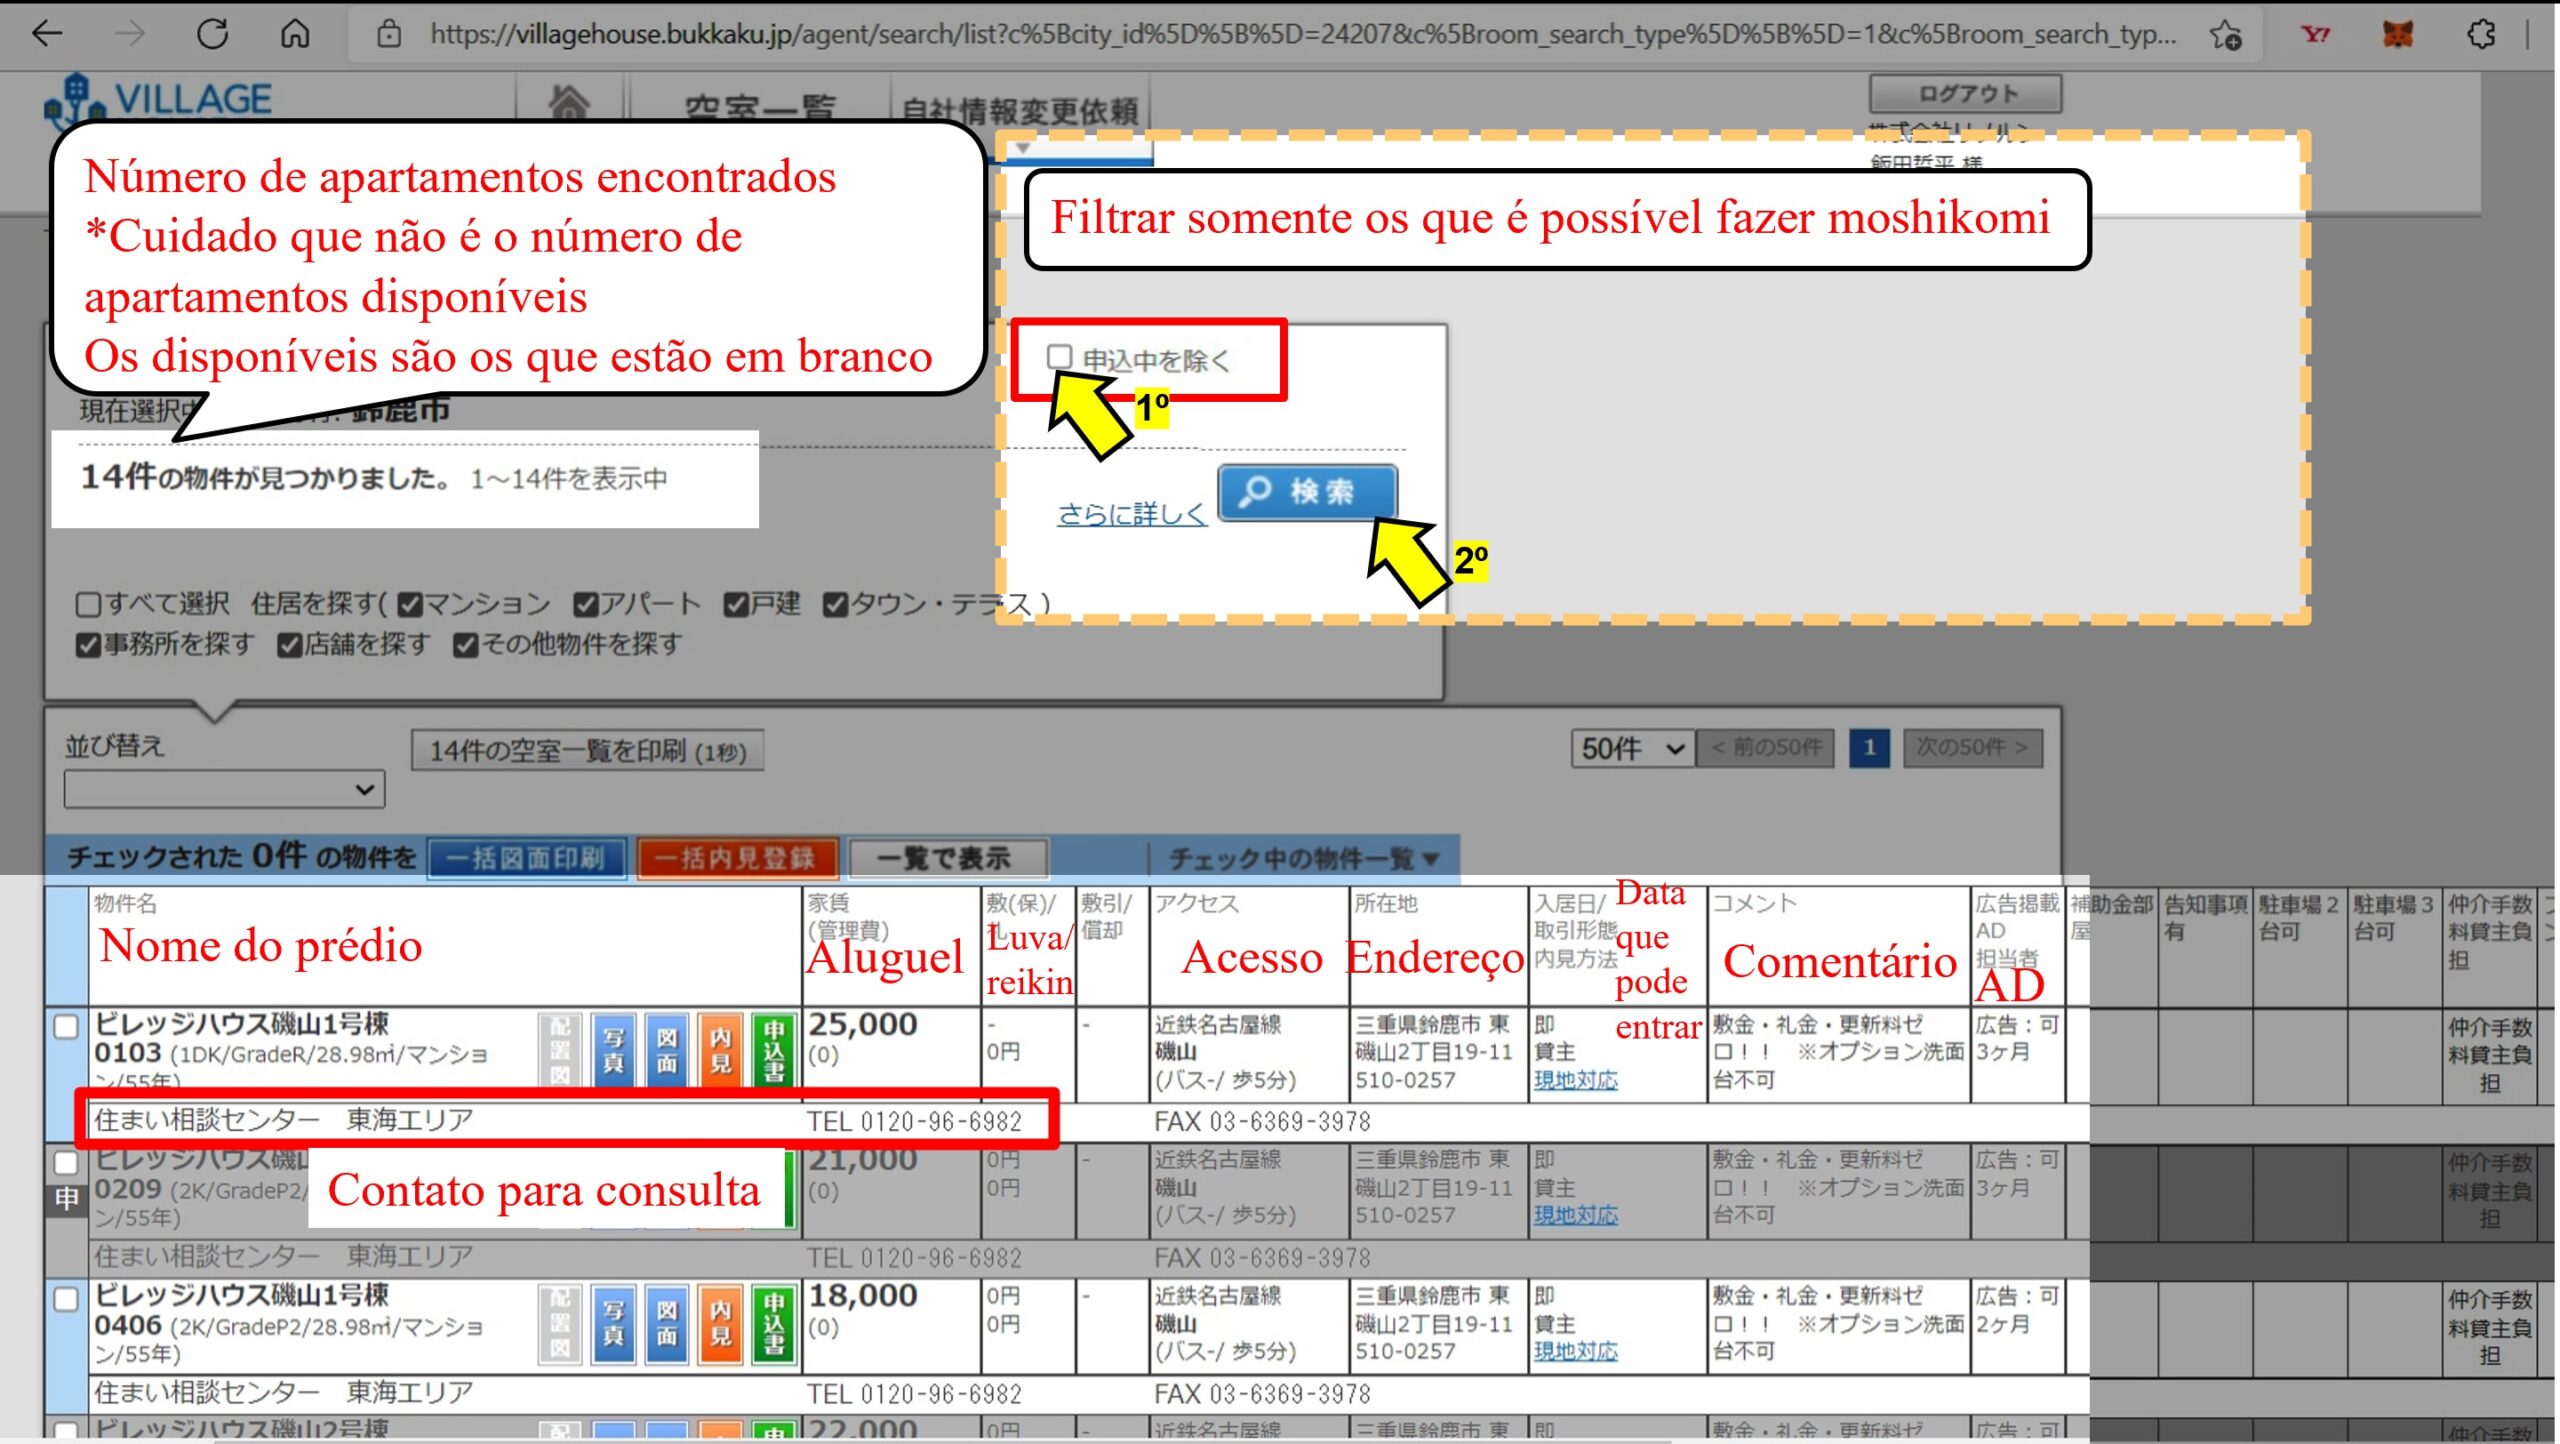The image size is (2560, 1444).
Task: Click the browser address bar URL
Action: click(1300, 34)
